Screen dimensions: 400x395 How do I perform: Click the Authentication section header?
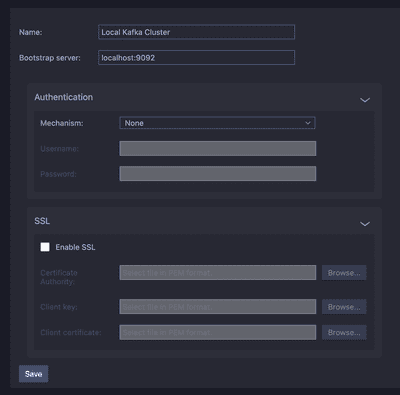tap(64, 97)
